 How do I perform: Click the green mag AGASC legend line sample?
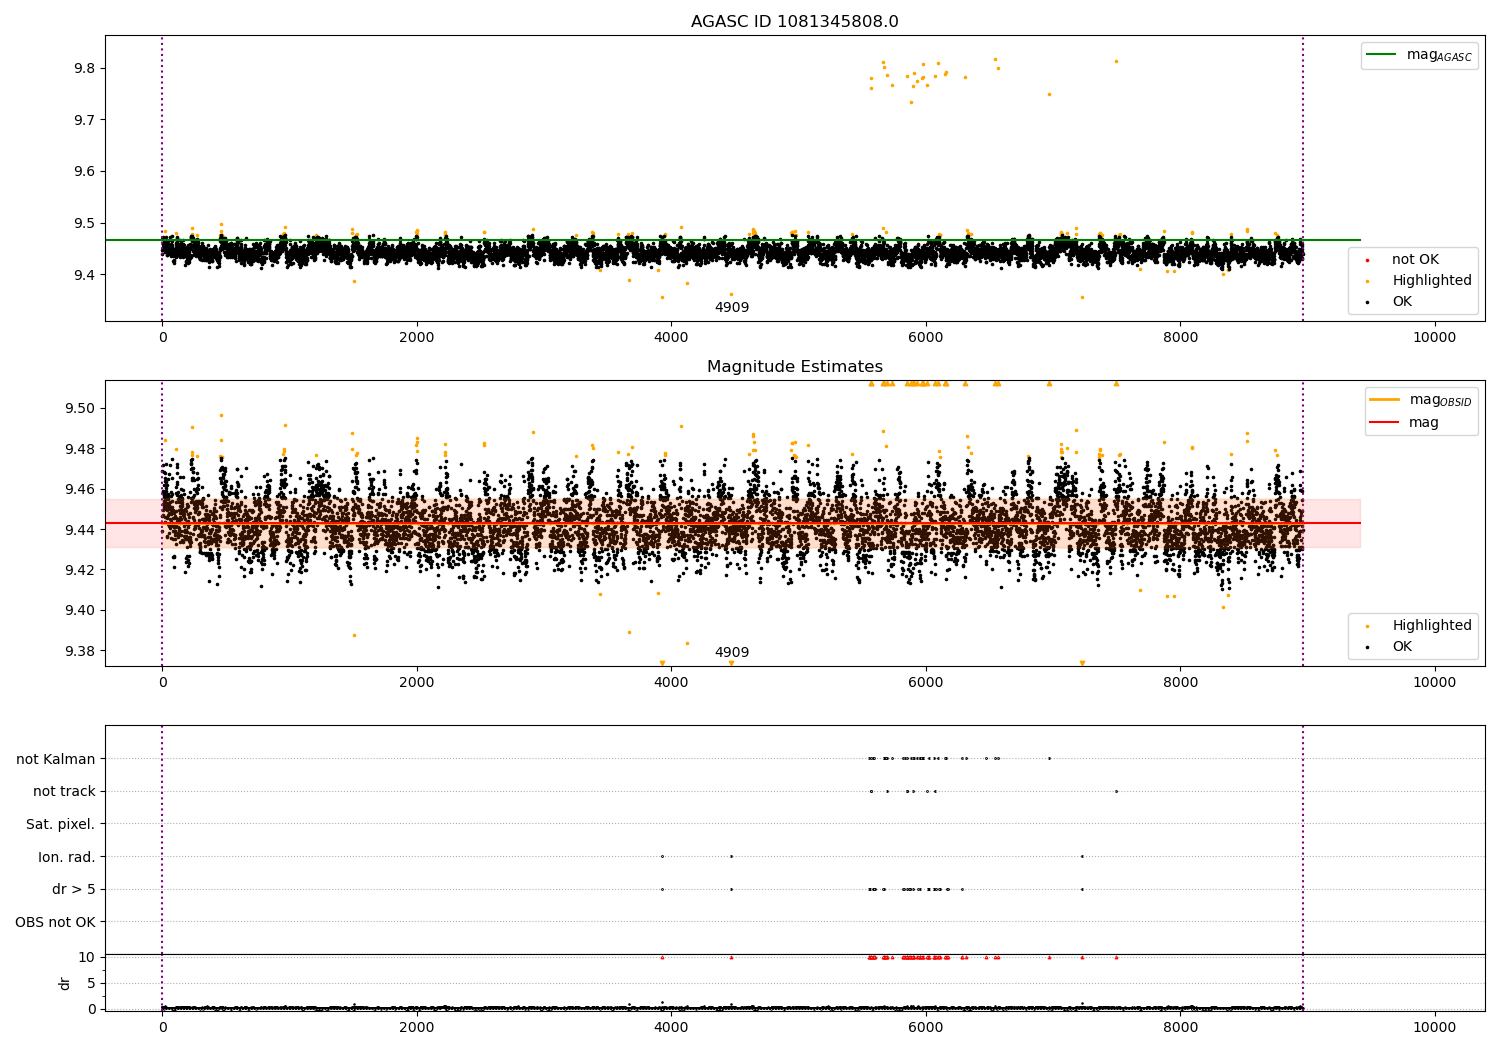coord(1381,55)
